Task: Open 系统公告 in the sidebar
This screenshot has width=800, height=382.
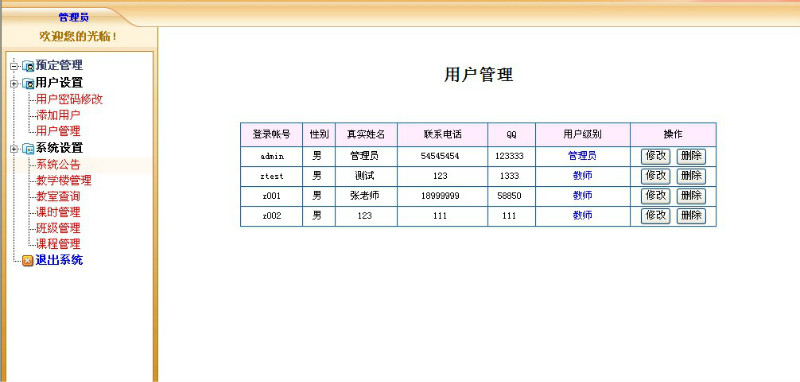Action: [58, 165]
